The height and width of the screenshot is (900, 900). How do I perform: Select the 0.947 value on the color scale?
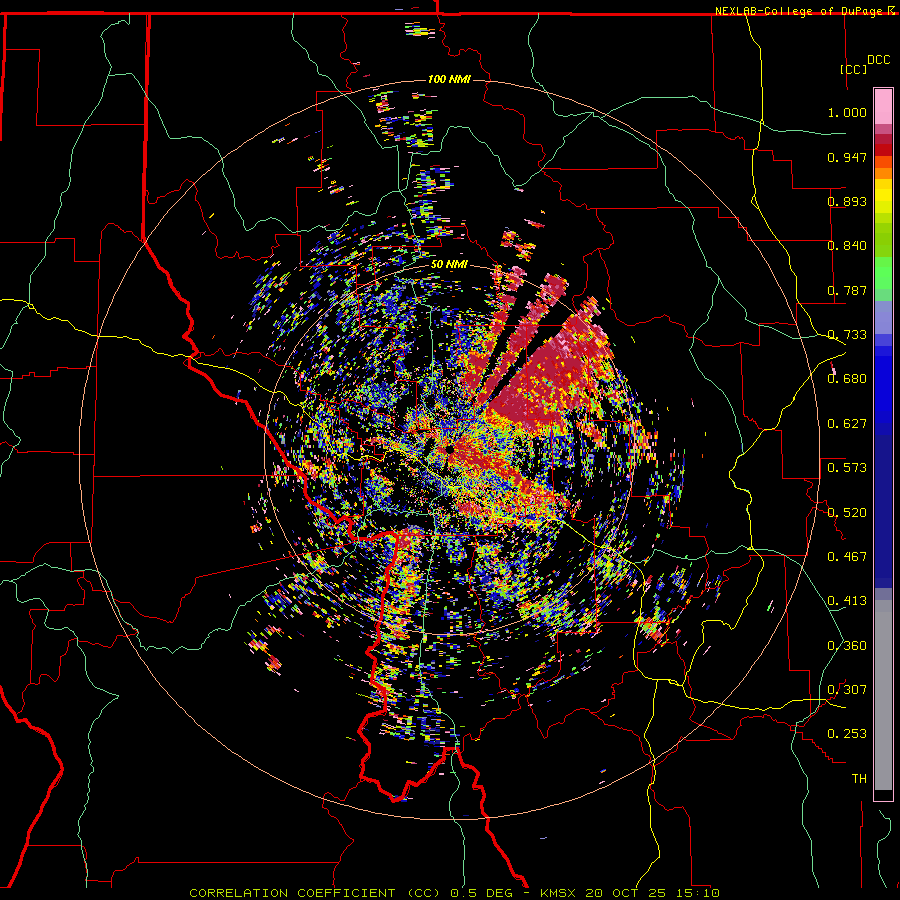[847, 157]
